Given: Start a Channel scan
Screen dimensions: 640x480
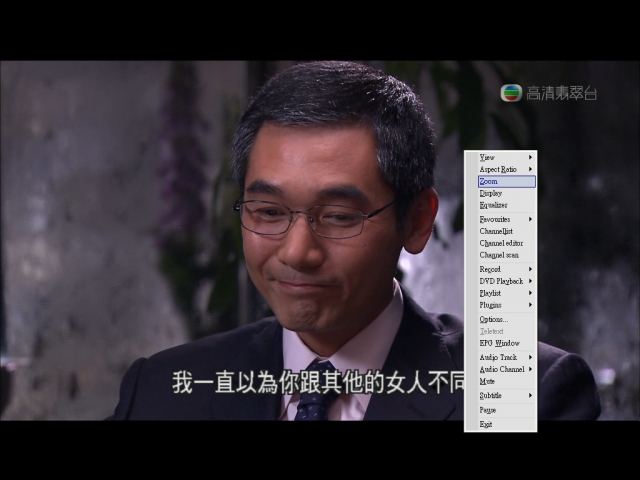Looking at the screenshot, I should pyautogui.click(x=500, y=255).
